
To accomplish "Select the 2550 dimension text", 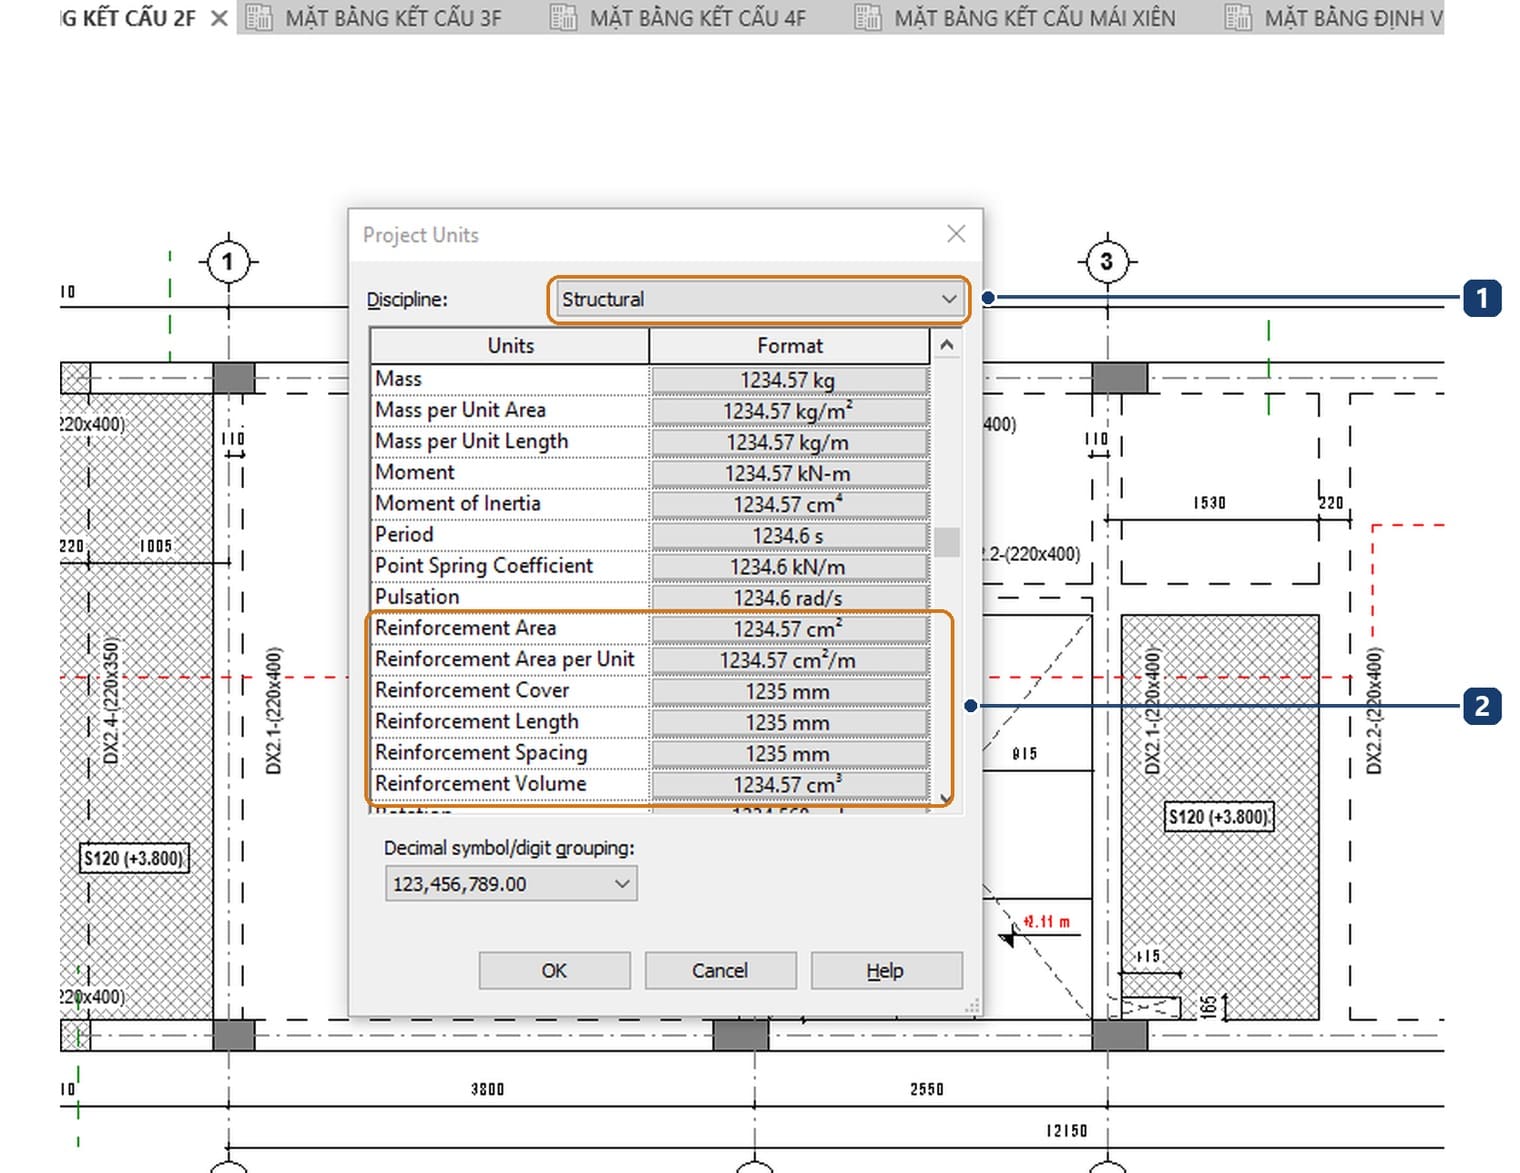I will (x=927, y=1089).
